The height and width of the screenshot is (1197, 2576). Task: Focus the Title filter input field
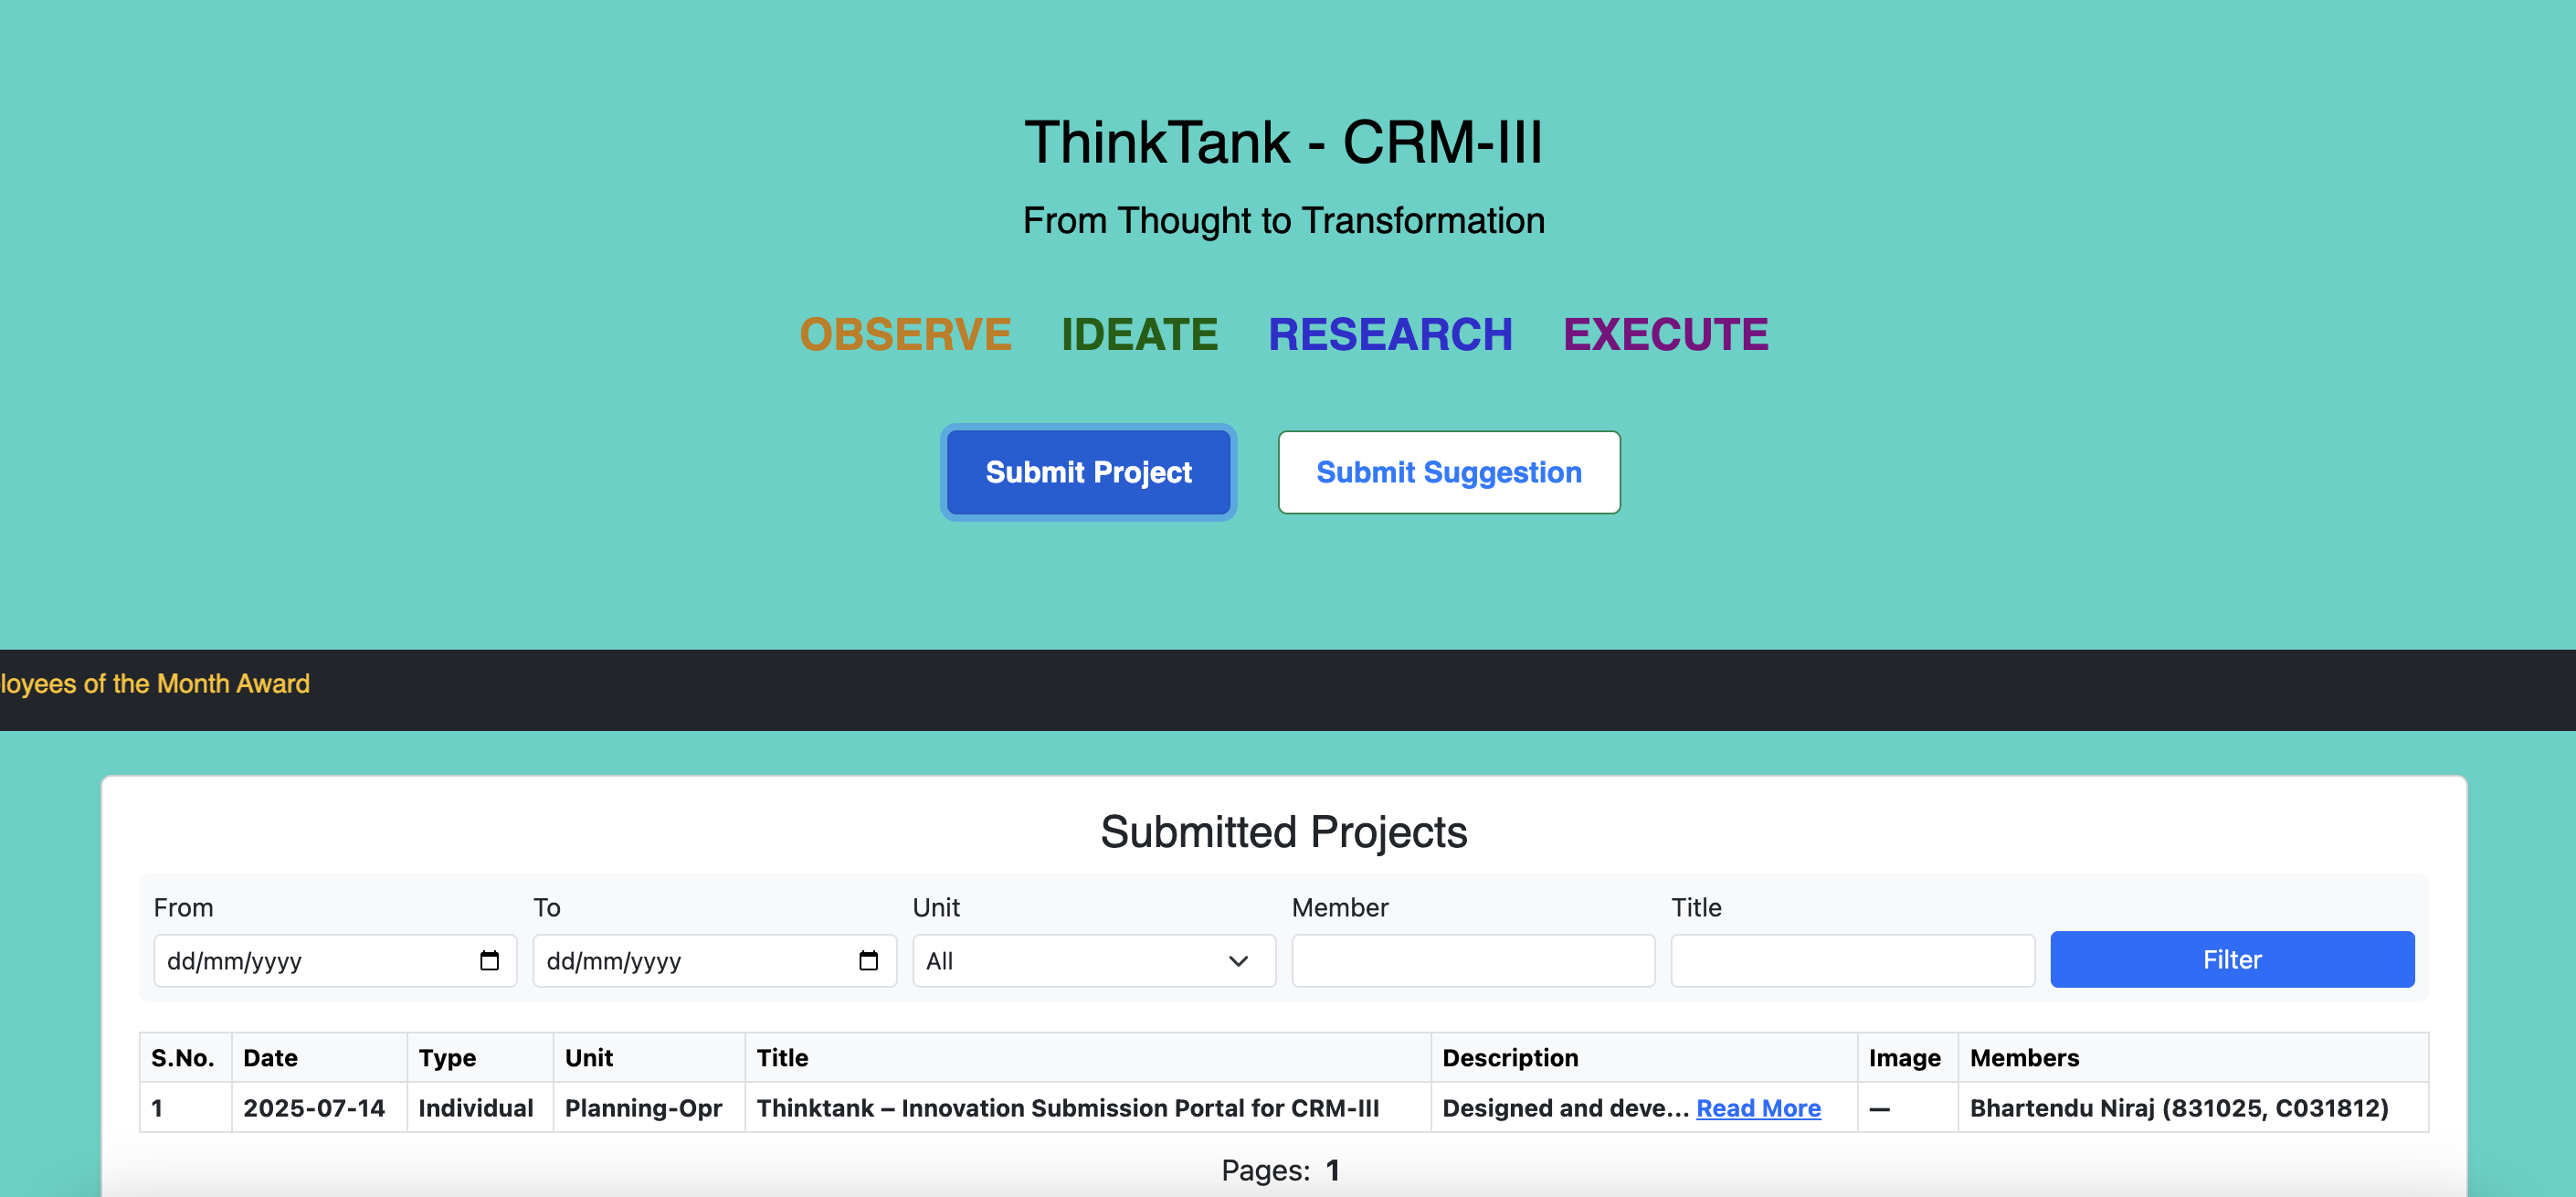pyautogui.click(x=1851, y=960)
